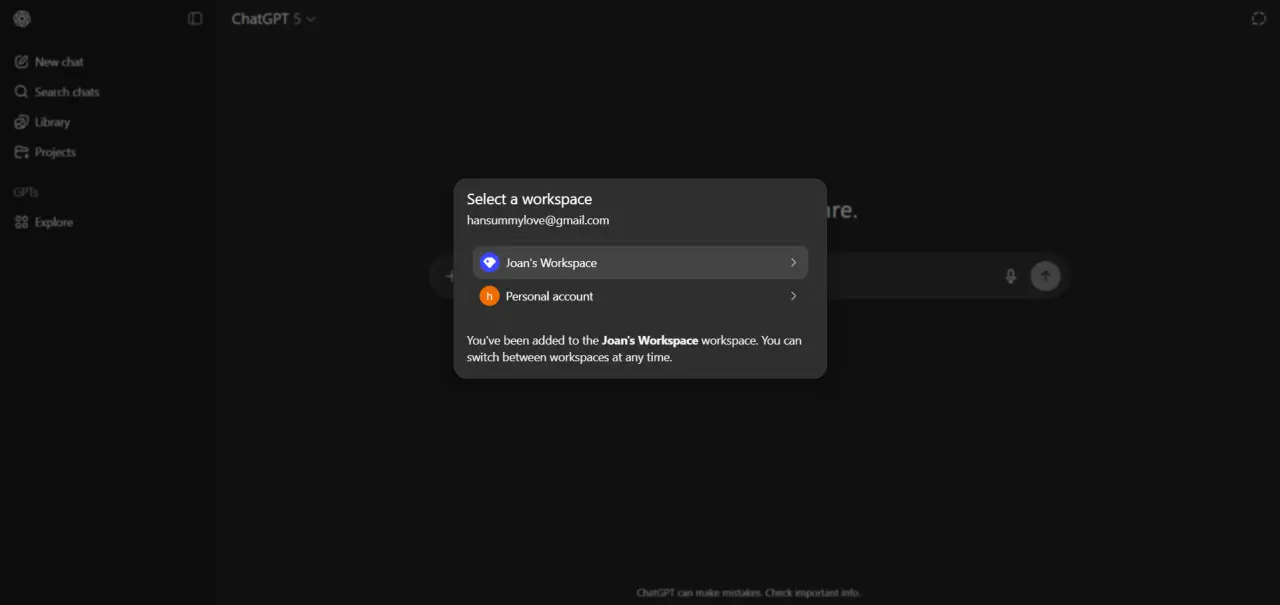Click the New chat pencil icon

[21, 62]
